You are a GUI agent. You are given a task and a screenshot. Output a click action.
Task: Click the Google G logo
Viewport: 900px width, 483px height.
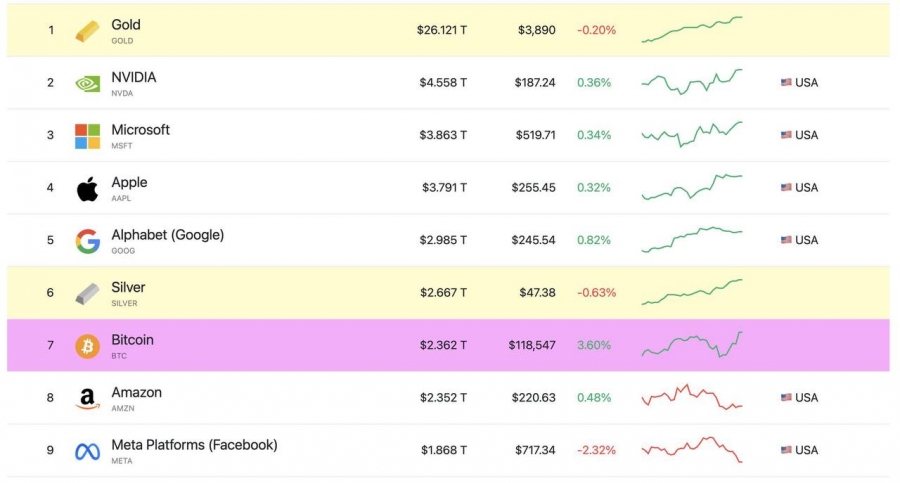[x=87, y=241]
